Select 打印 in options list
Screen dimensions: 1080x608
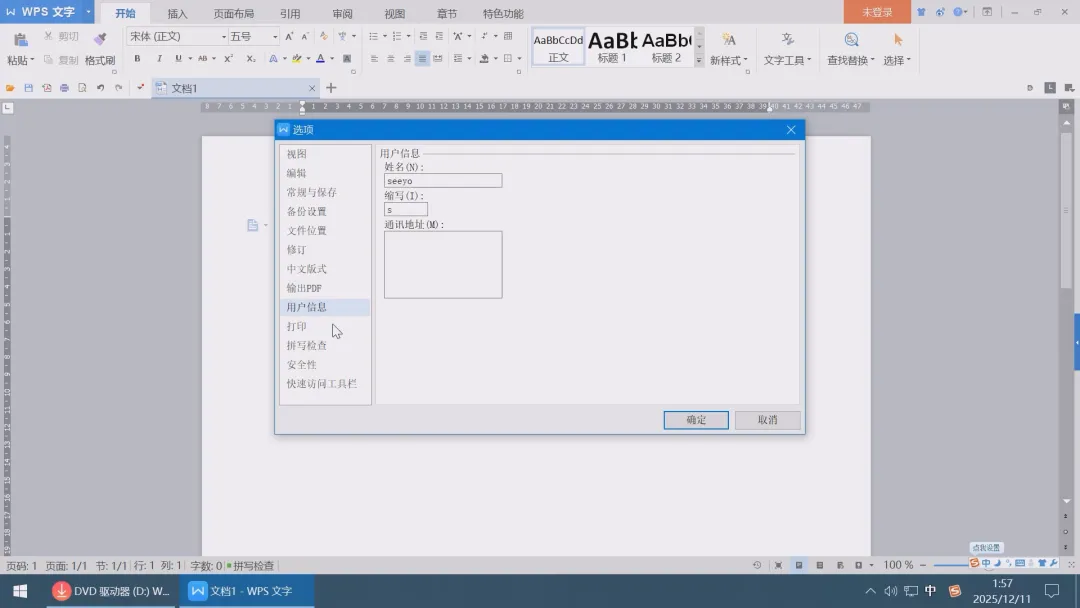click(x=325, y=326)
